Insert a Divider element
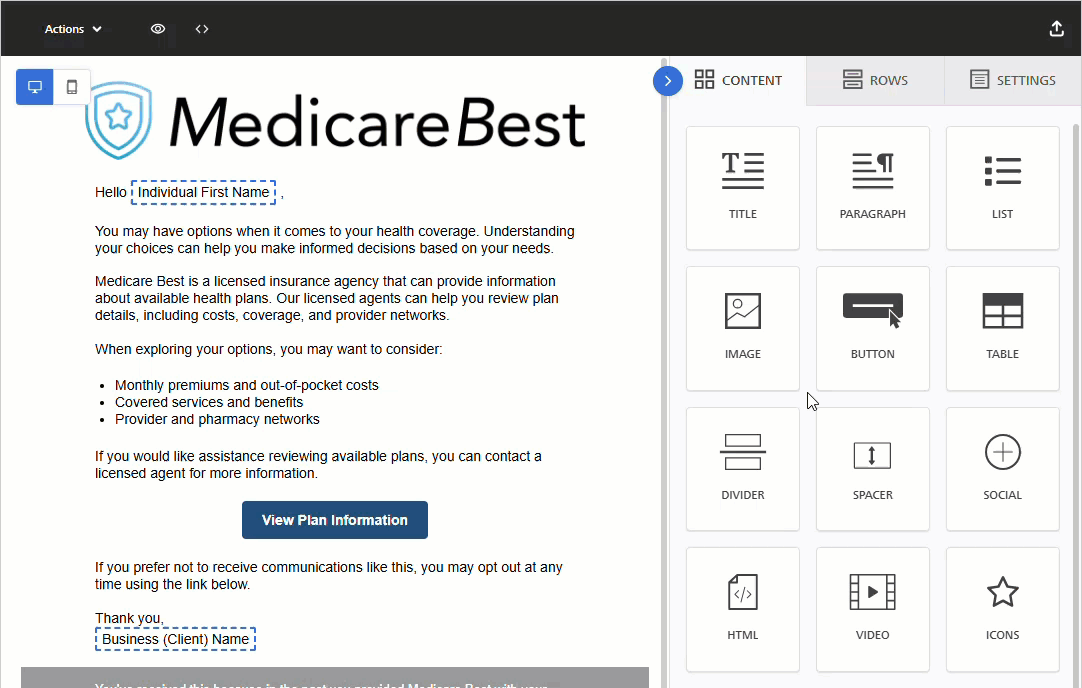 [742, 468]
